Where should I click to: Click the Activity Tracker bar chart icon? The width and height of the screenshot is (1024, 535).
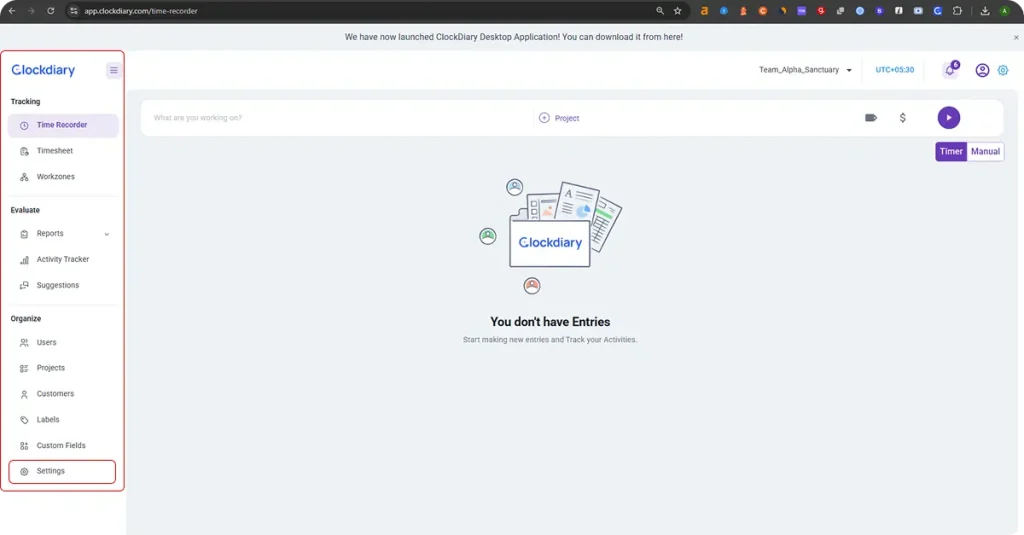(x=24, y=260)
